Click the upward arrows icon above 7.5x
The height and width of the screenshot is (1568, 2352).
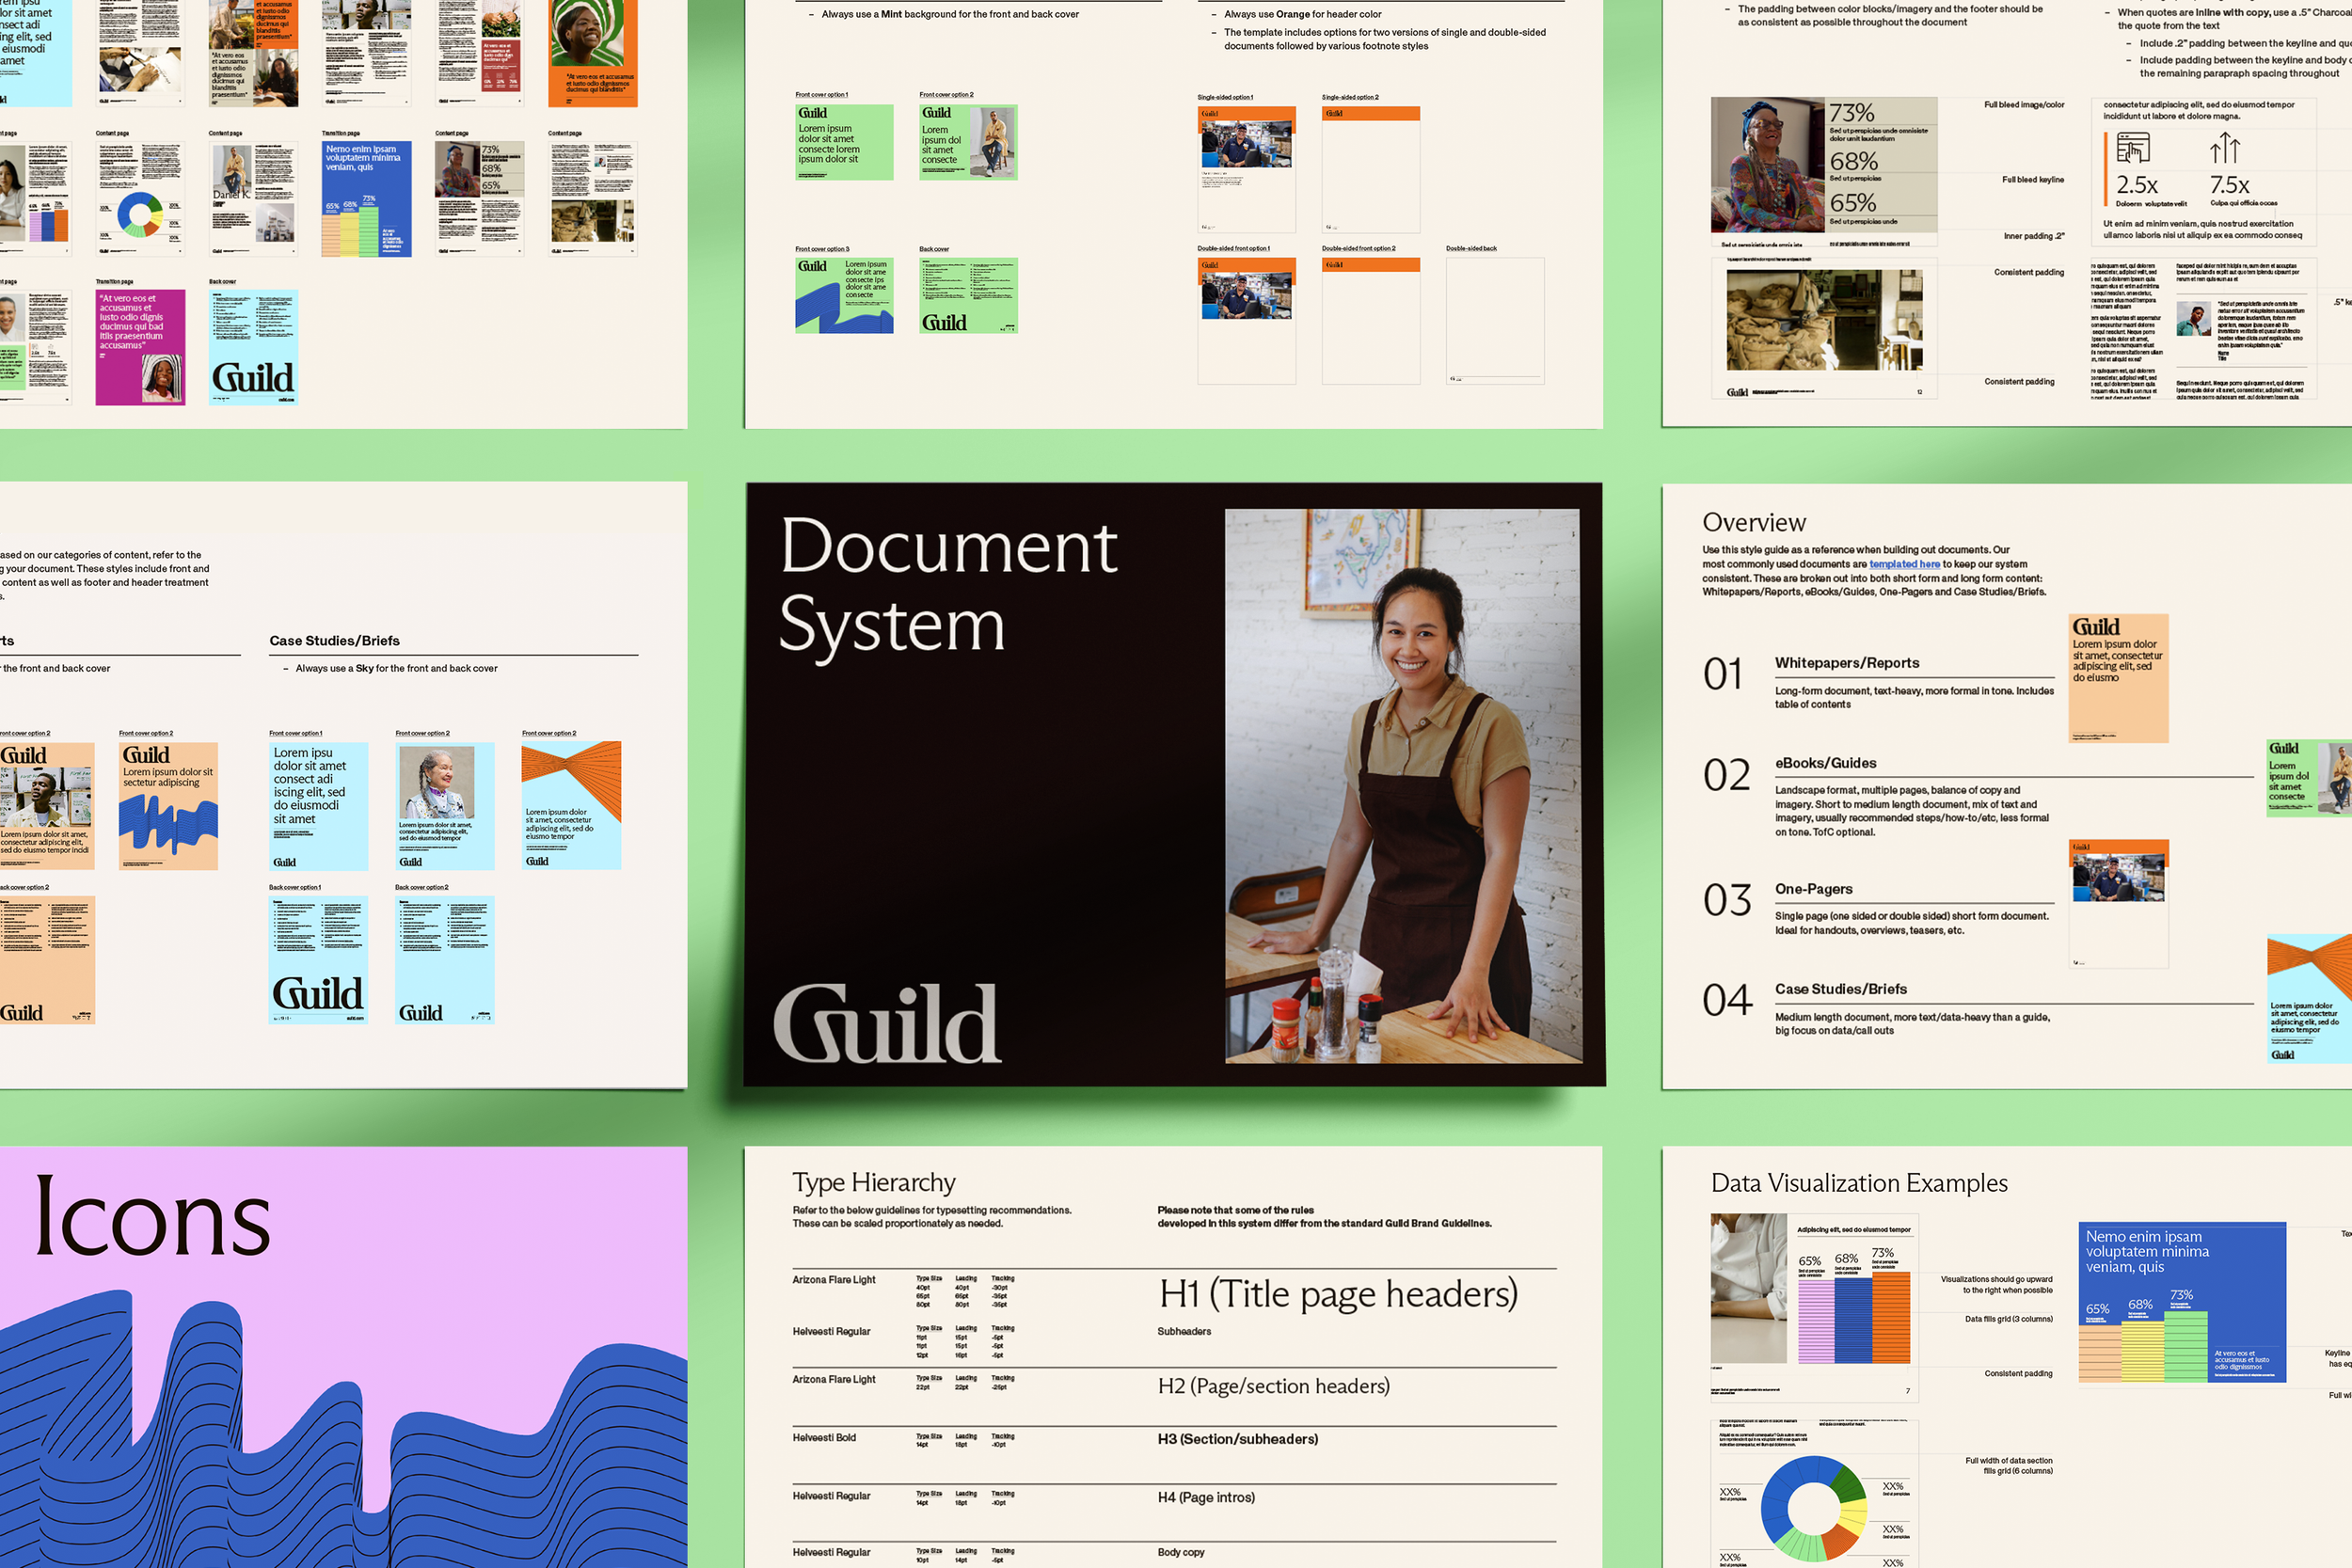pos(2224,150)
